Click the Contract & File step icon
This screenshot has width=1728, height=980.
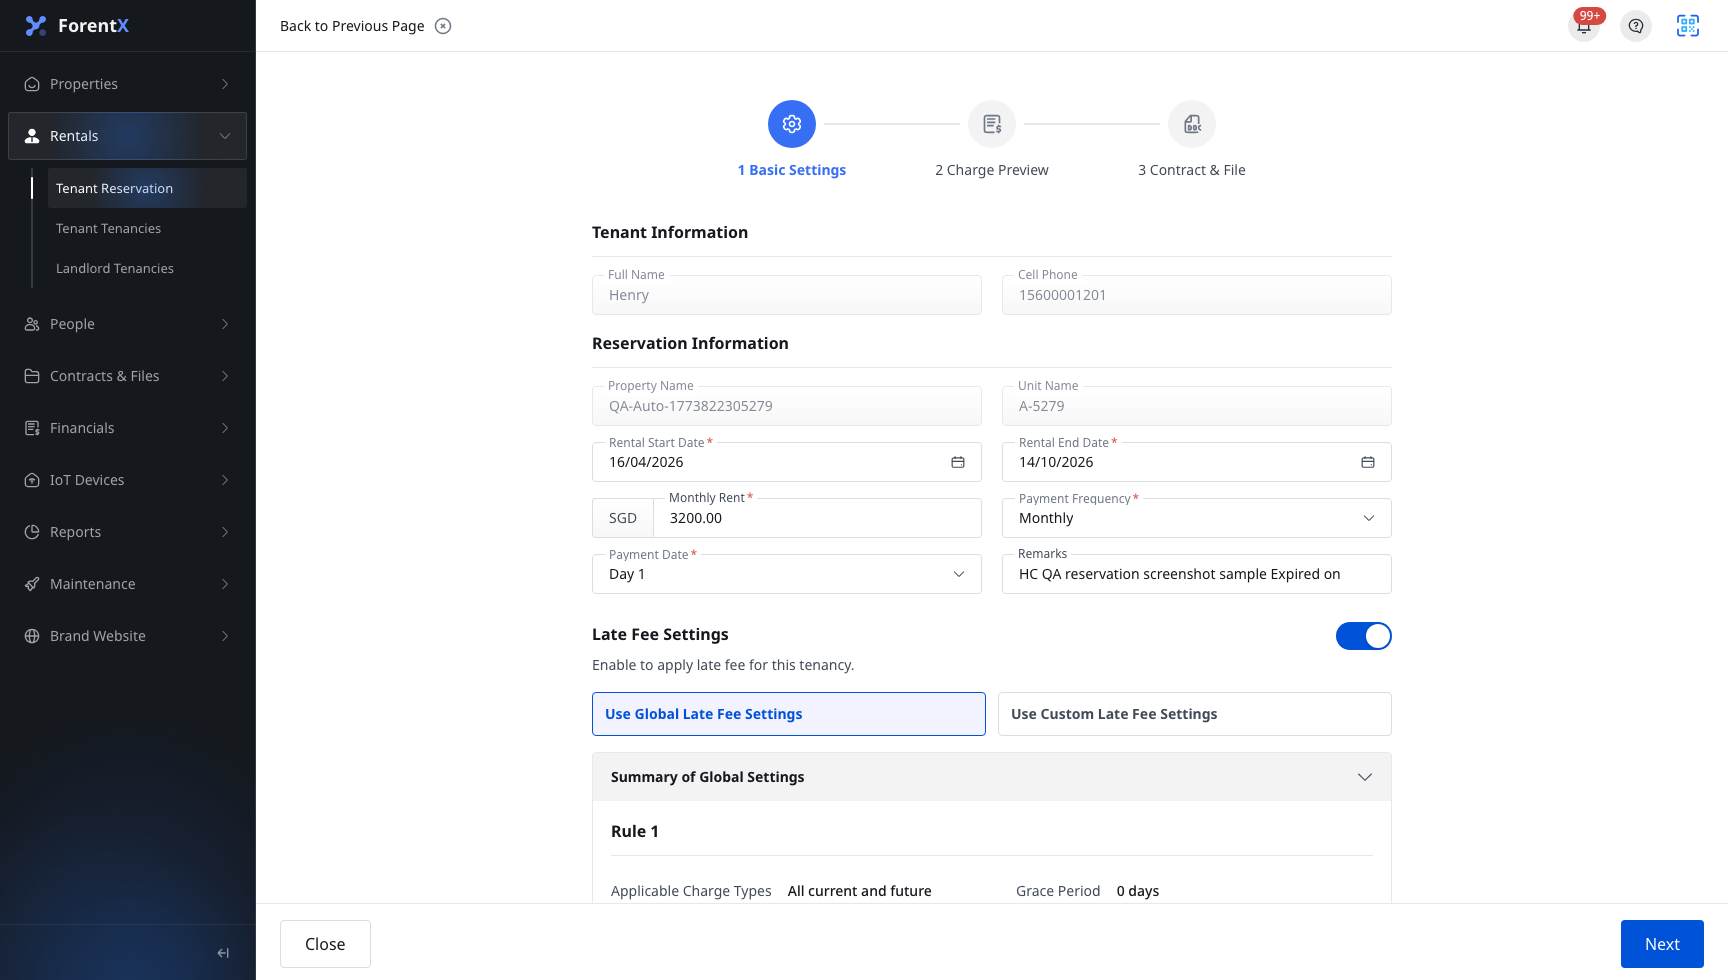(1192, 124)
